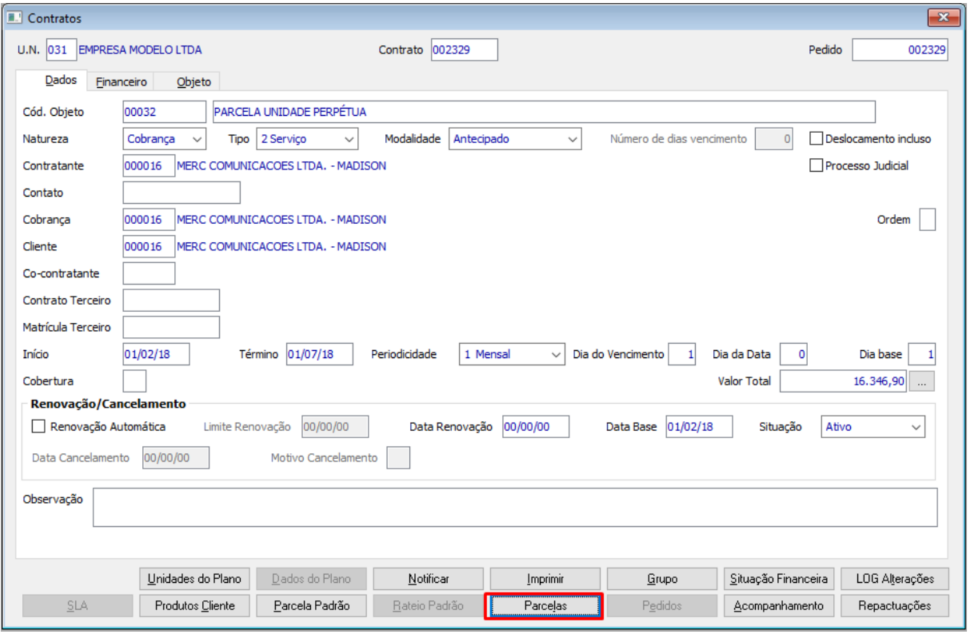Viewport: 969px width, 633px height.
Task: Open Repactuações
Action: 895,606
